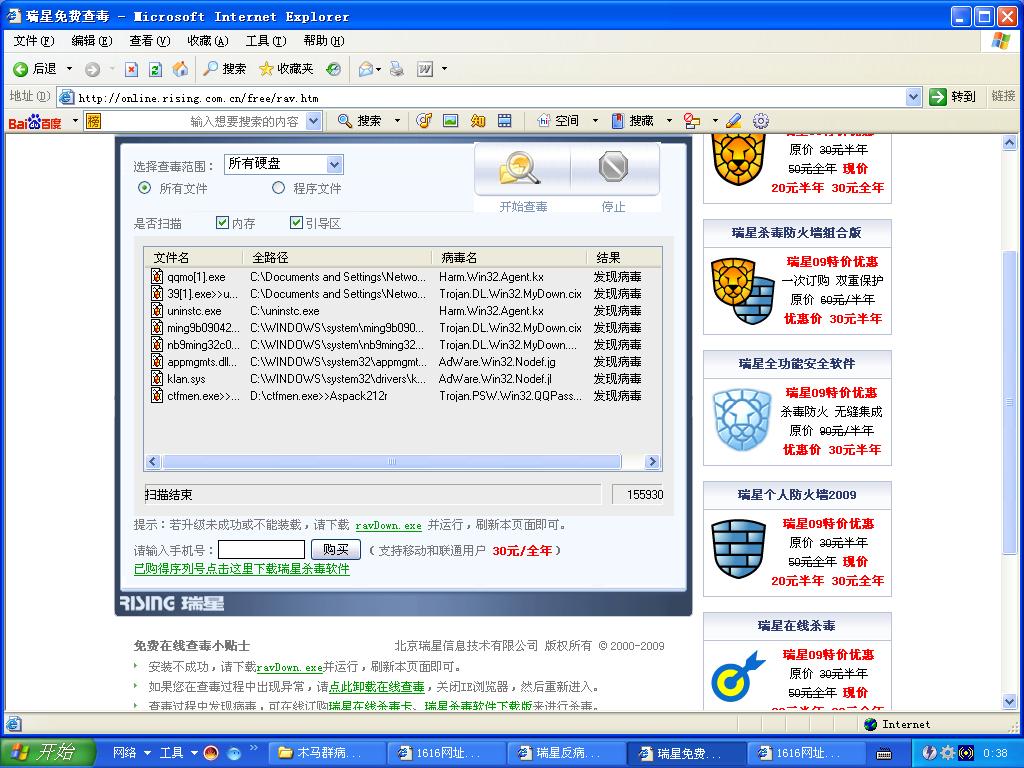Expand Mail button dropdown arrow
Viewport: 1024px width, 768px height.
(x=378, y=69)
